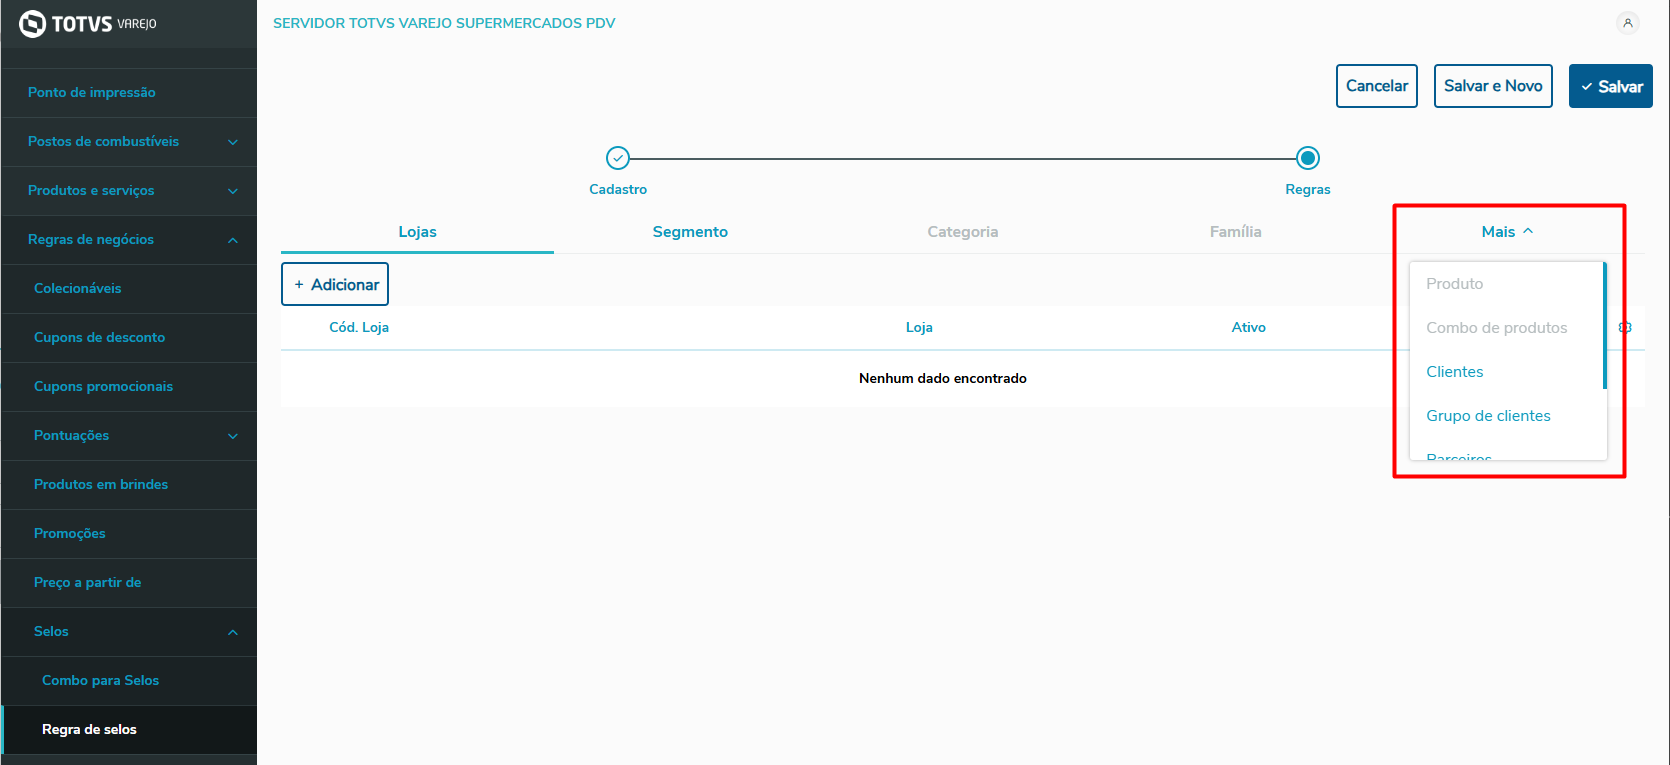Expand Produtos e serviços menu

(129, 190)
